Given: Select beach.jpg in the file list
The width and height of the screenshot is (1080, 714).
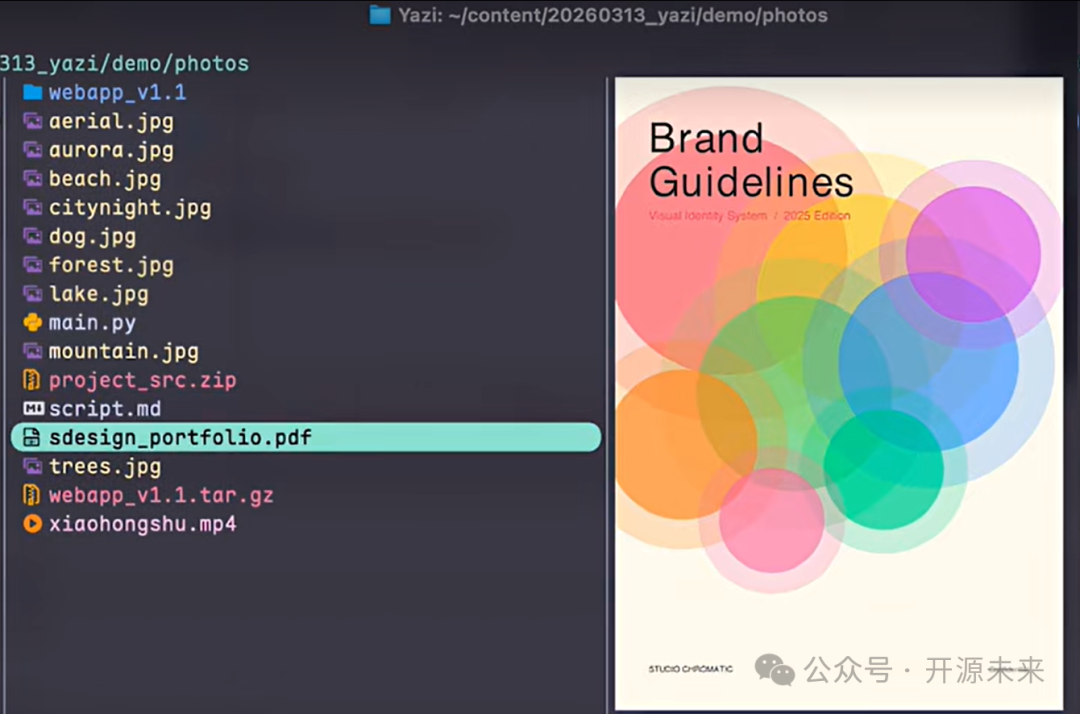Looking at the screenshot, I should [105, 180].
